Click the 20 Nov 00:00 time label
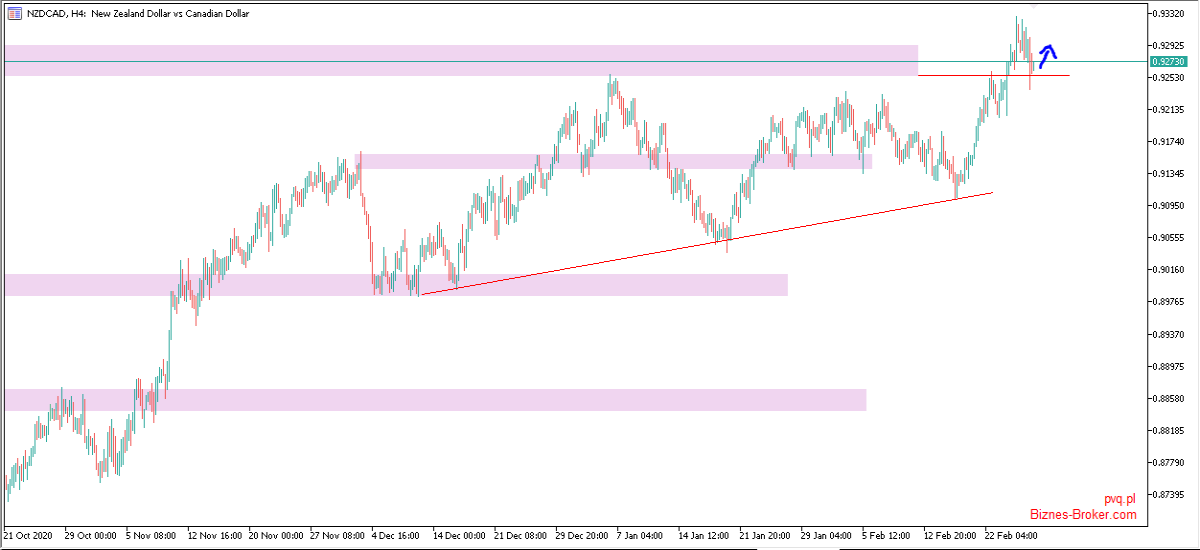The width and height of the screenshot is (1200, 550). pyautogui.click(x=277, y=535)
